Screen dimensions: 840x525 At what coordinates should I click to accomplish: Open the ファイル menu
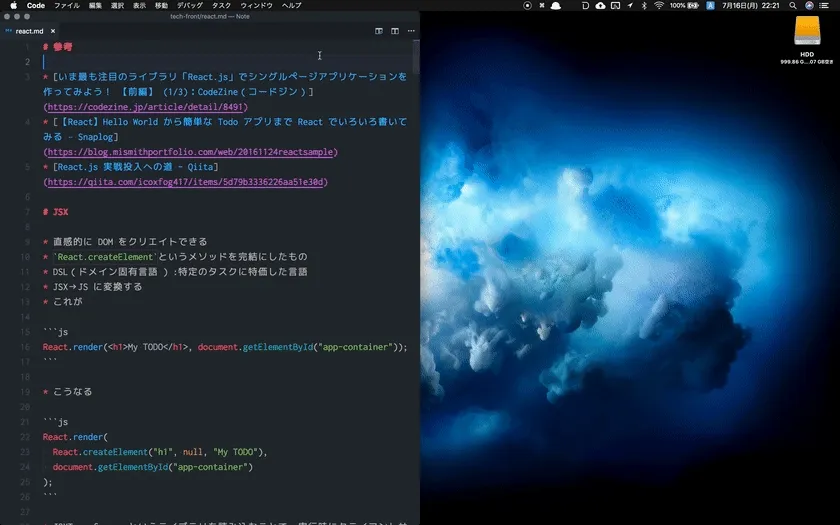(x=67, y=5)
